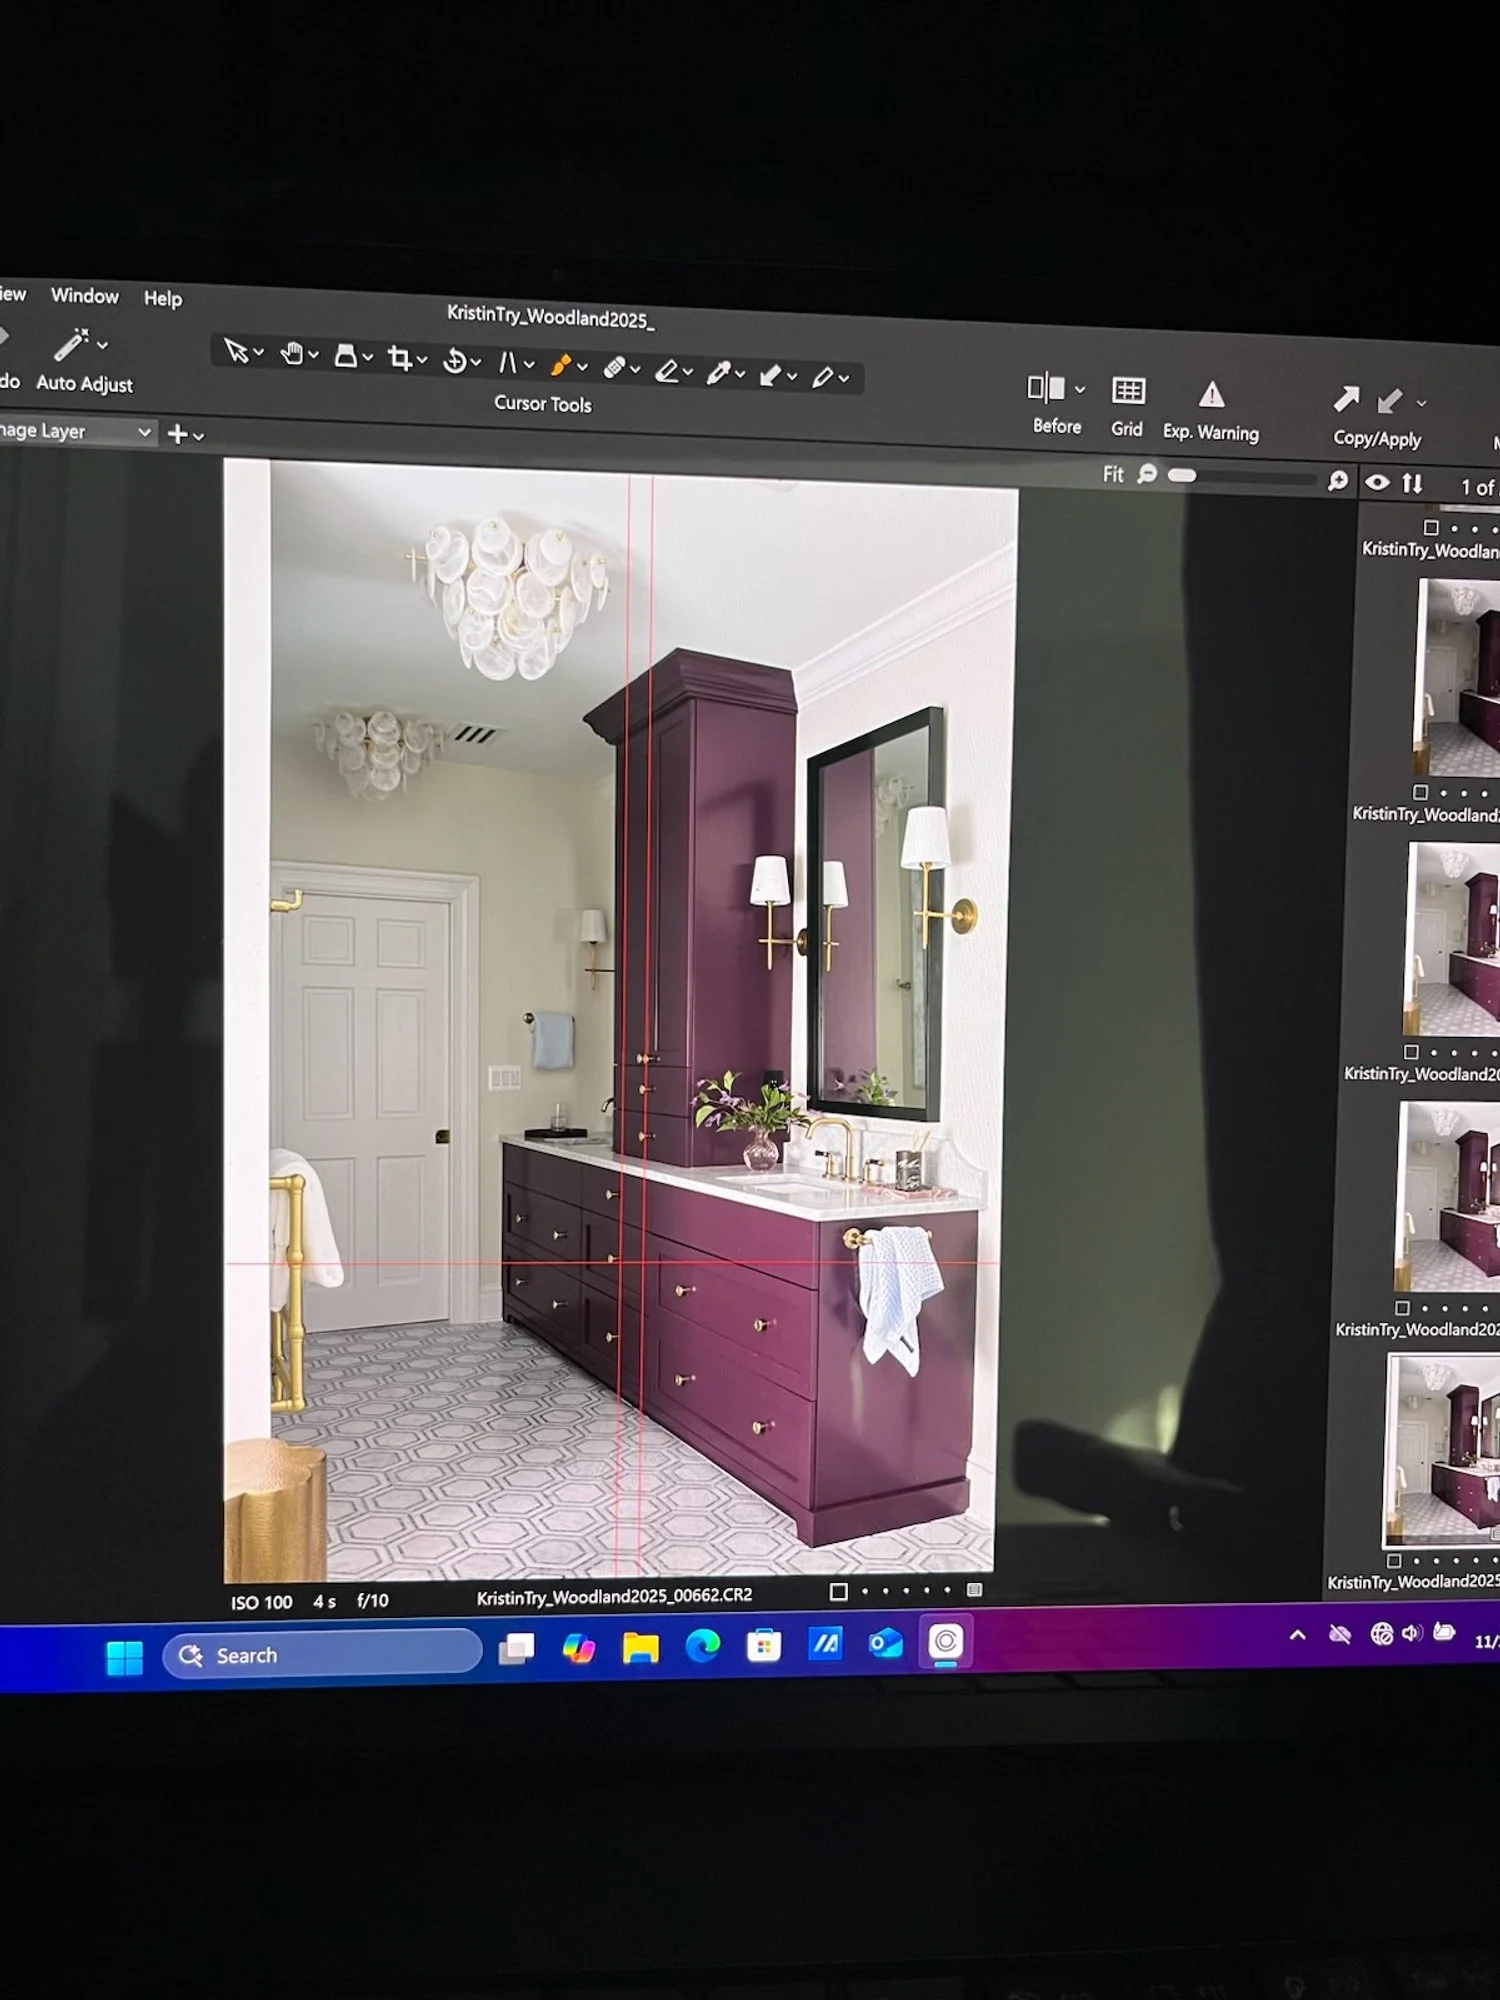Show hidden icons in system tray
Screen dimensions: 1500x2000
pos(1297,1635)
